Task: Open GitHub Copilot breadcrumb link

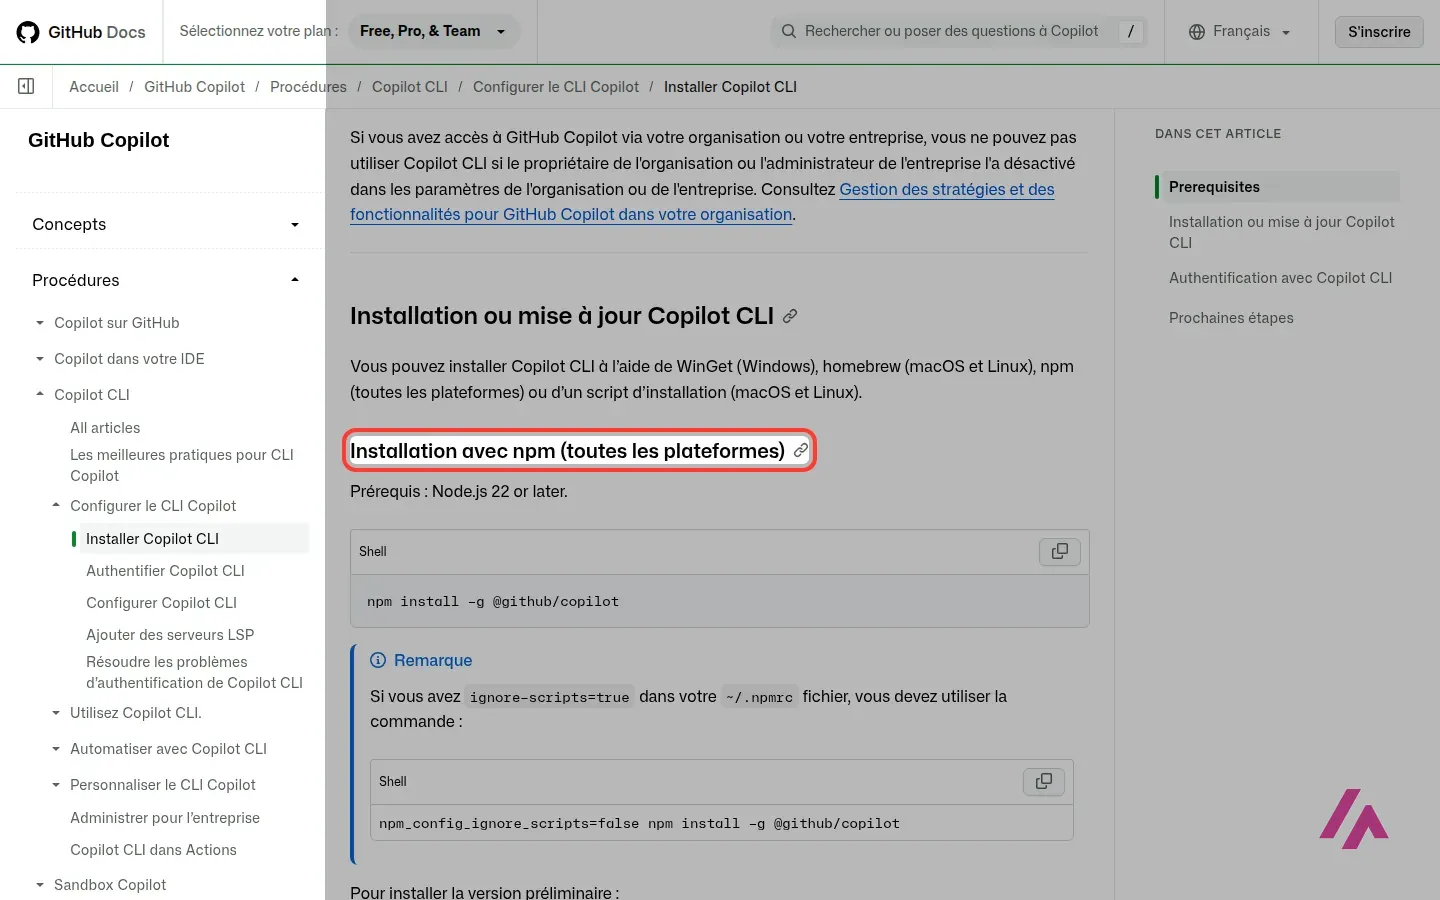Action: coord(194,87)
